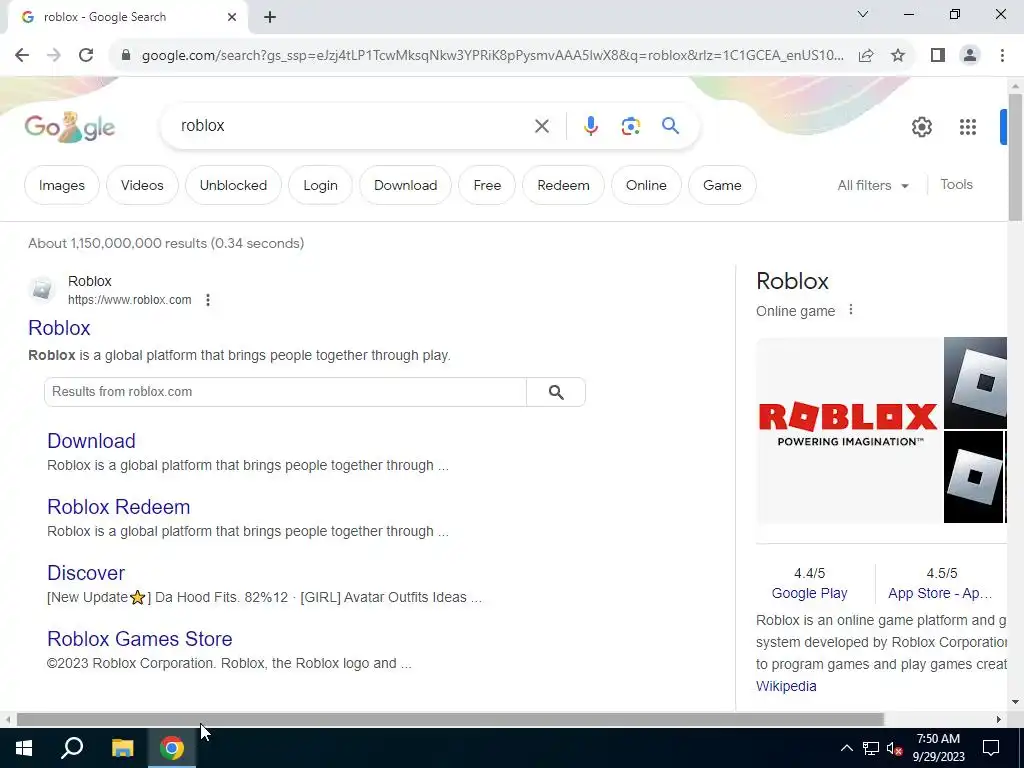
Task: Search within roblox.com results button
Action: (556, 392)
